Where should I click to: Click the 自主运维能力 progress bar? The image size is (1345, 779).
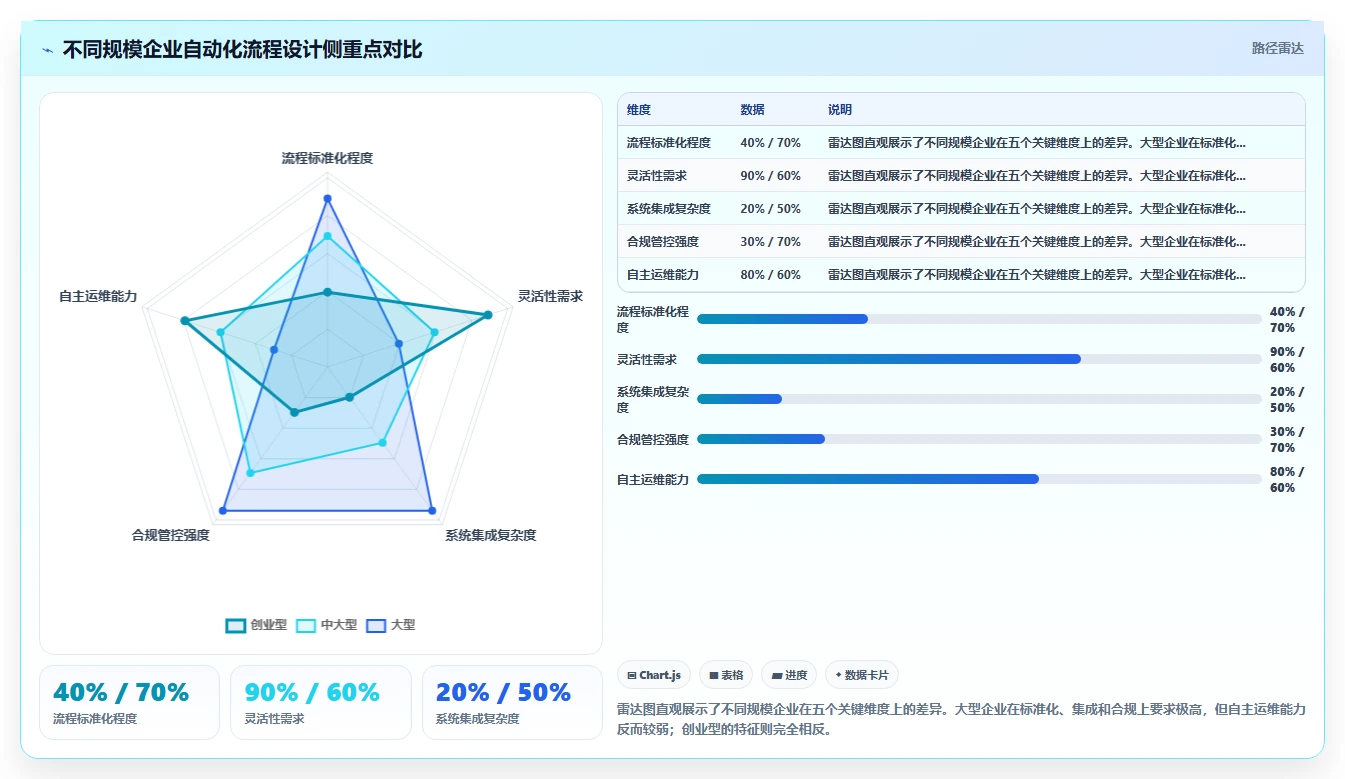[x=979, y=479]
